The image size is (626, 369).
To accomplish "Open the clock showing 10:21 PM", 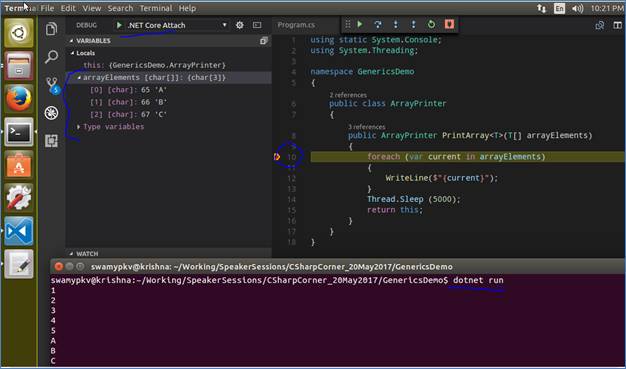I will pyautogui.click(x=606, y=8).
